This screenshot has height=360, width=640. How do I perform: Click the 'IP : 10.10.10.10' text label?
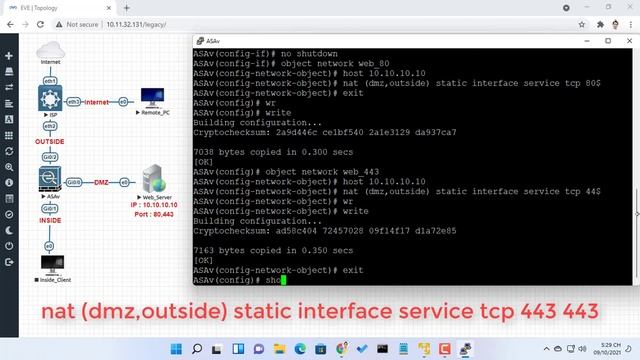pyautogui.click(x=154, y=205)
